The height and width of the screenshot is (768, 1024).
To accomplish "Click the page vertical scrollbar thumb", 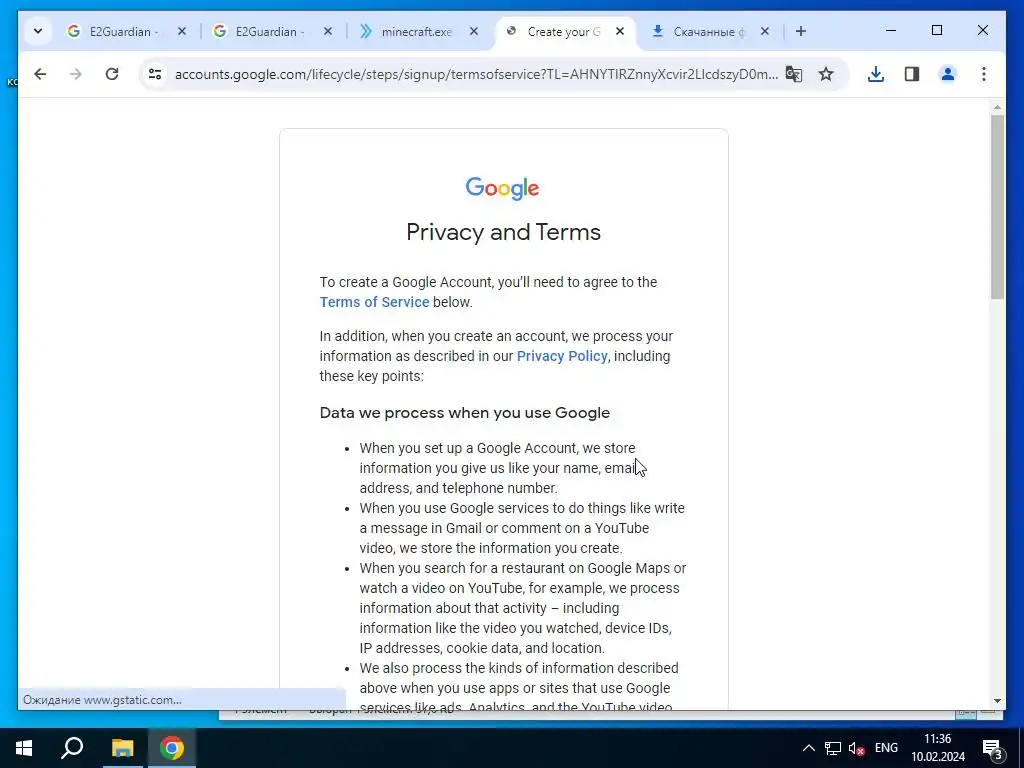I will click(x=997, y=206).
